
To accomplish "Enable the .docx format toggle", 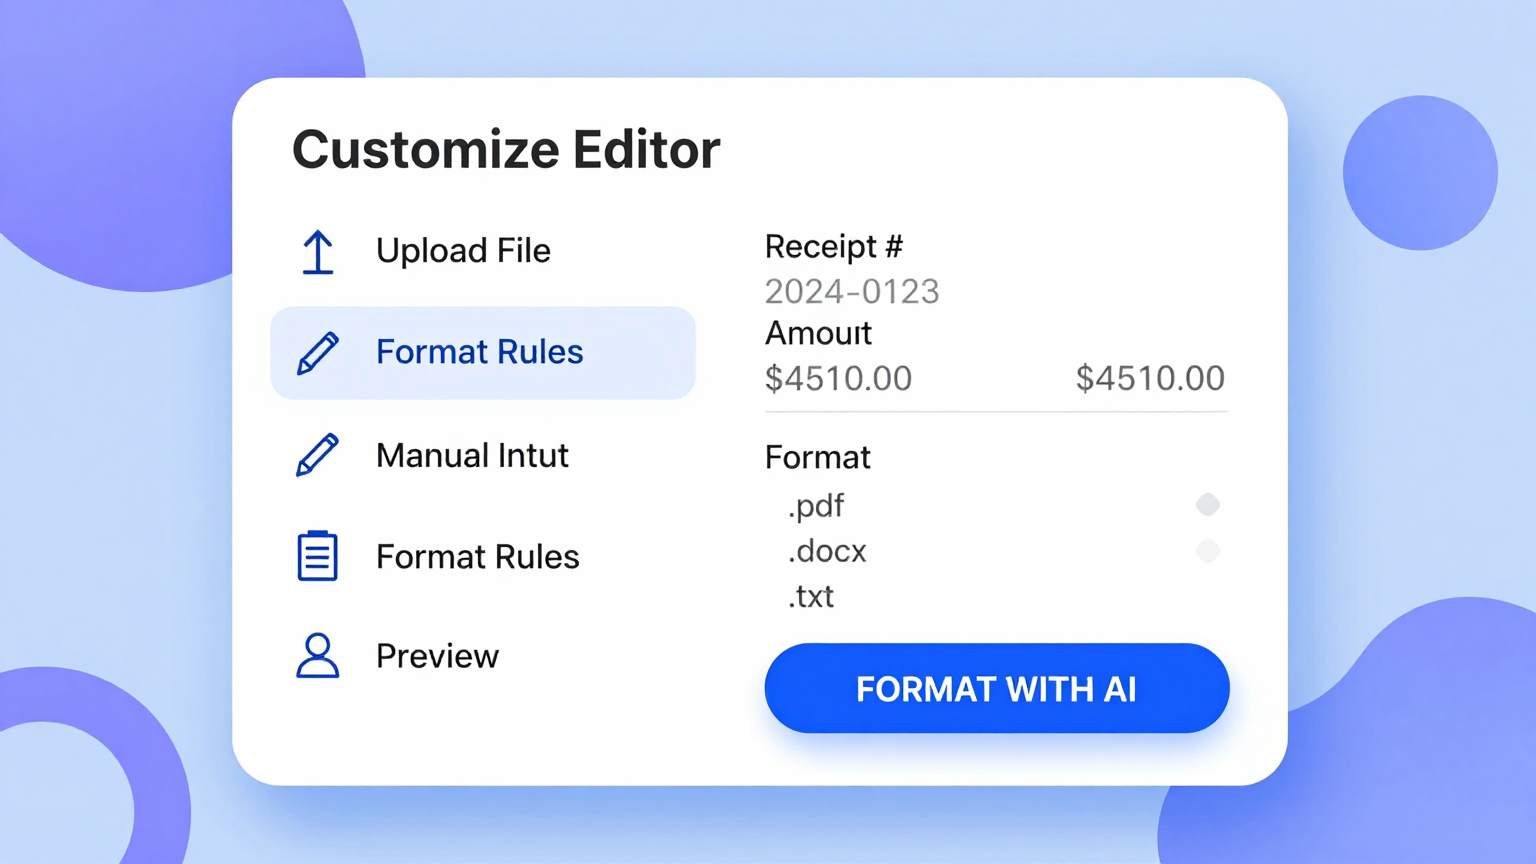I will [1208, 551].
